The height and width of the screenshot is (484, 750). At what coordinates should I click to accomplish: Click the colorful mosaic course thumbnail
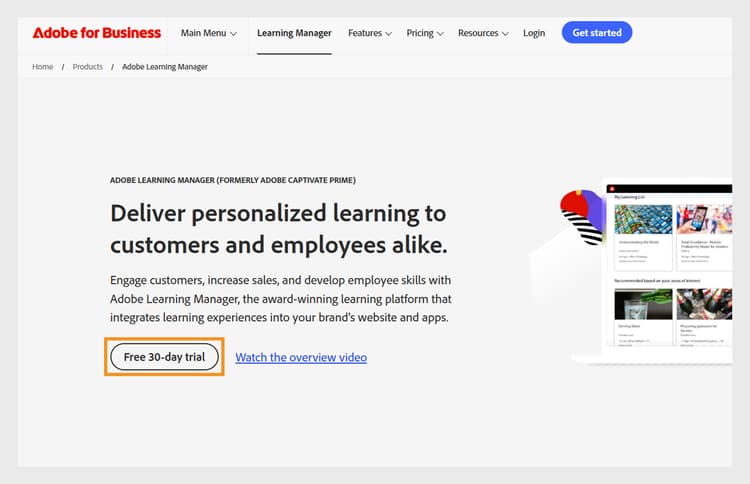click(x=643, y=220)
